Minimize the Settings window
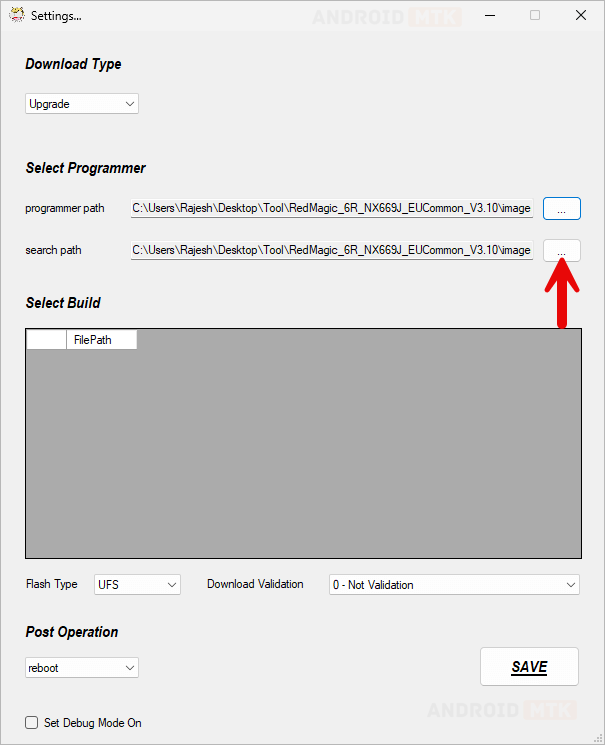This screenshot has height=745, width=605. pos(489,15)
